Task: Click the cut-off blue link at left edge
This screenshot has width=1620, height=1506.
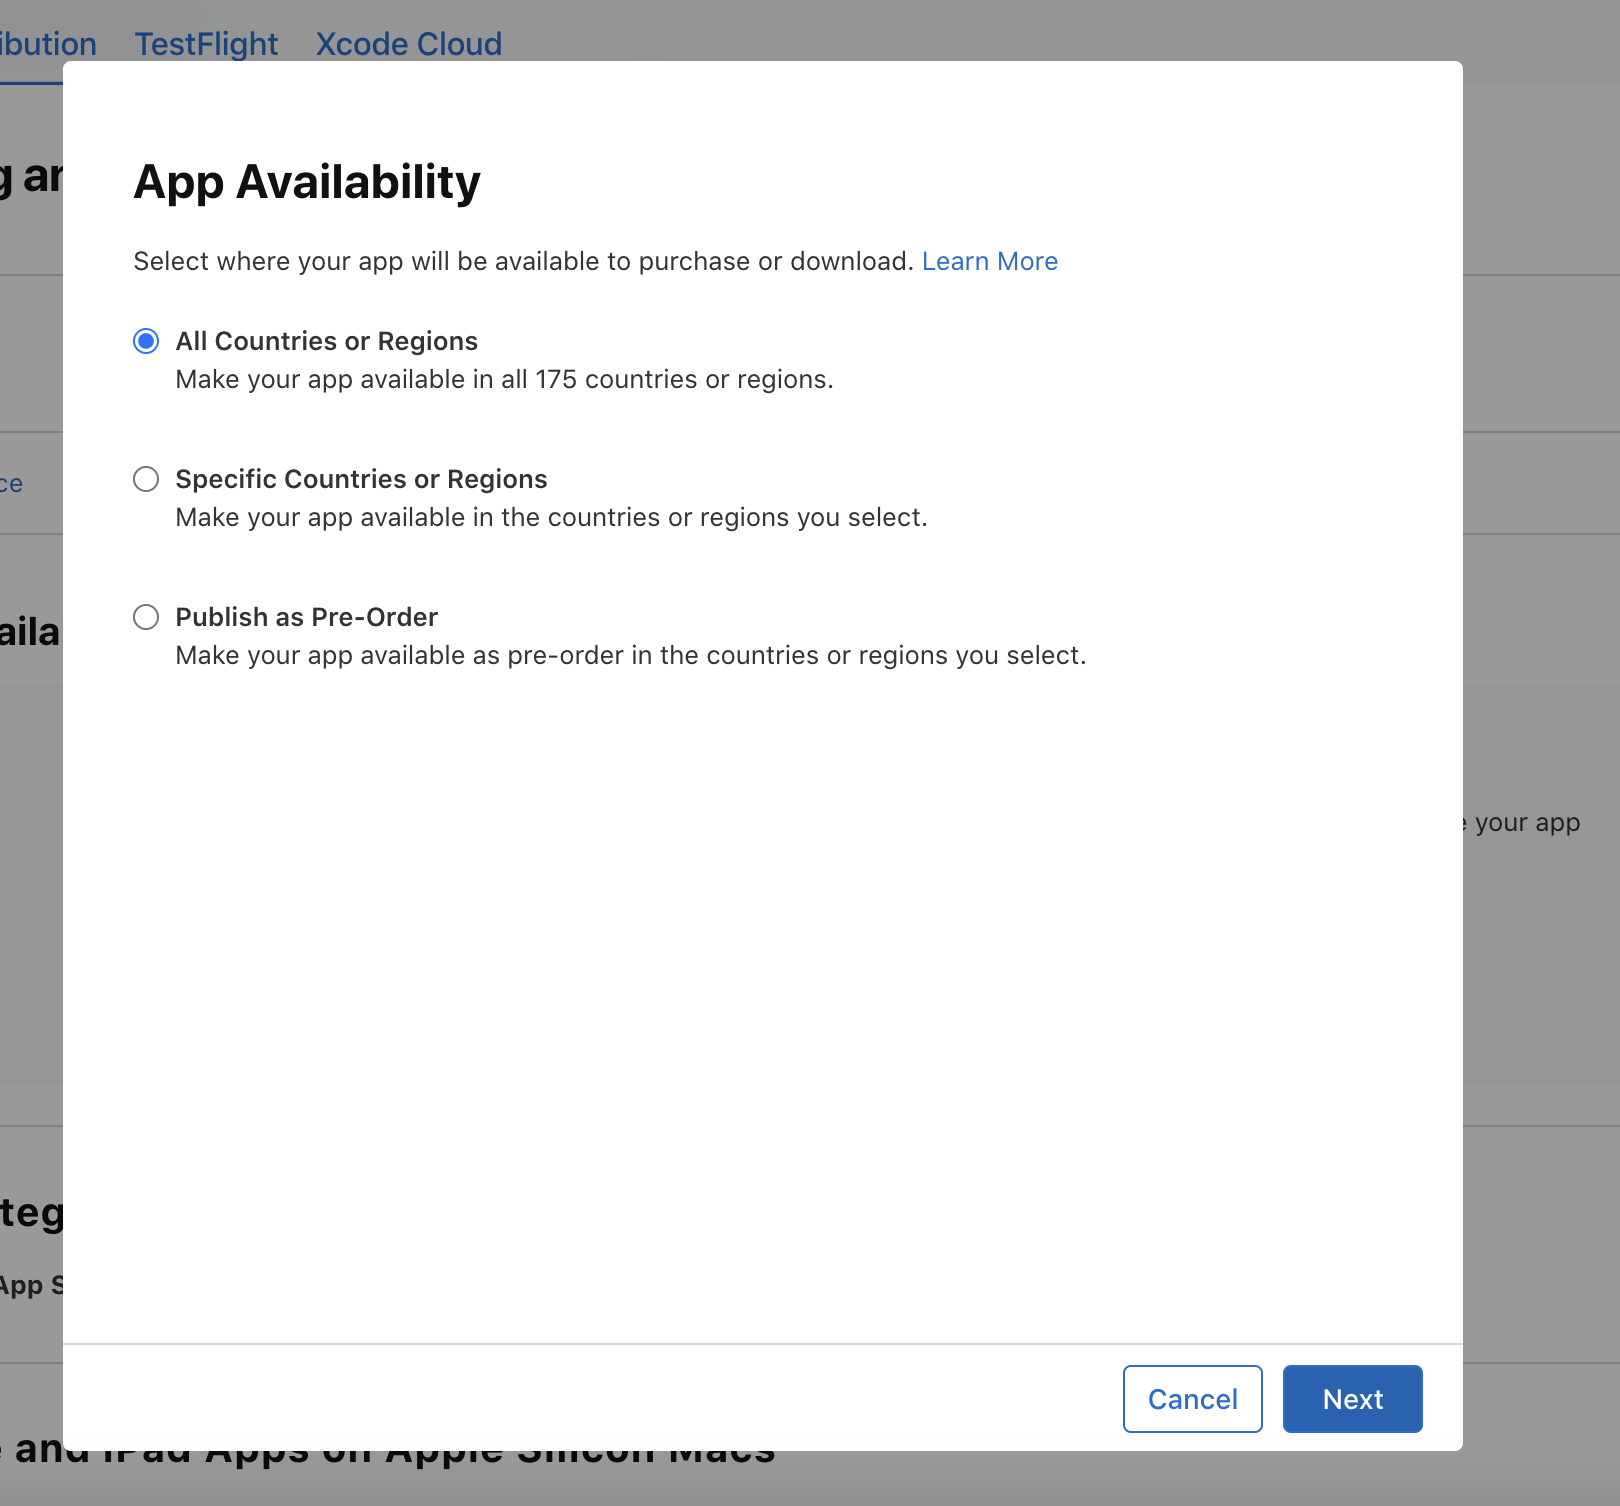Action: [x=12, y=484]
